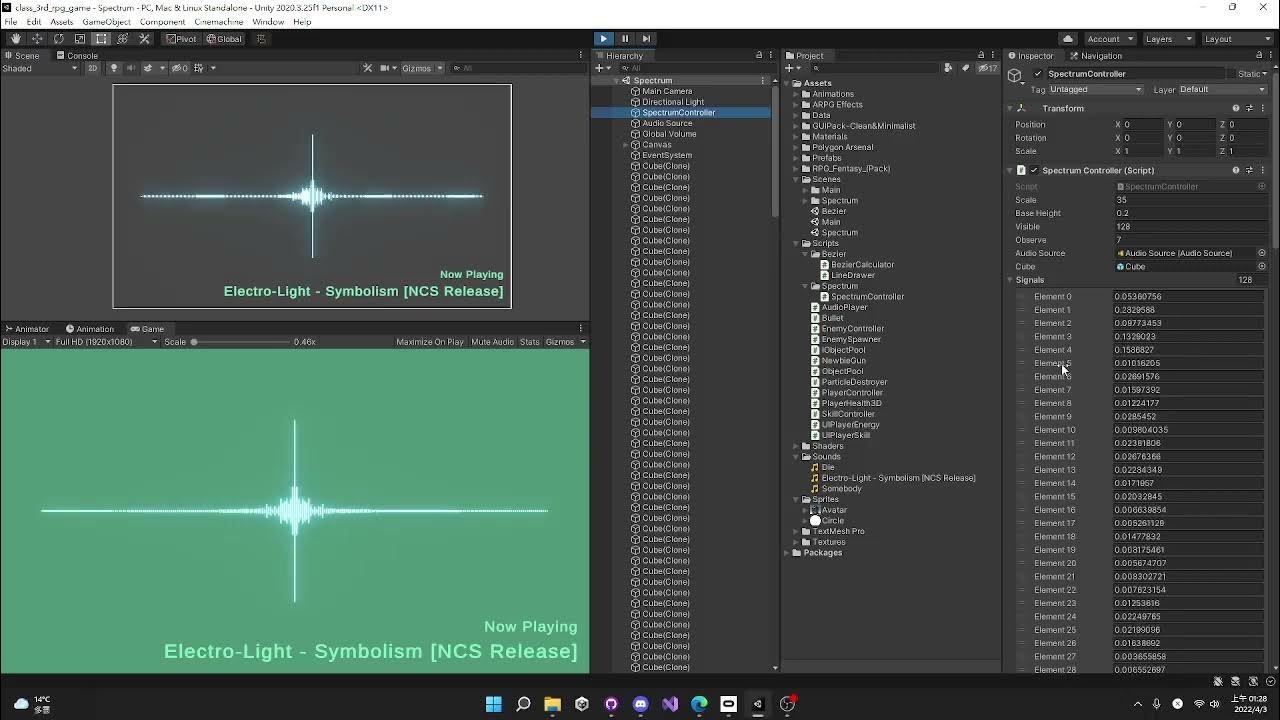This screenshot has width=1280, height=720.
Task: Open Spectrum Controller script context menu dots
Action: (x=1262, y=170)
